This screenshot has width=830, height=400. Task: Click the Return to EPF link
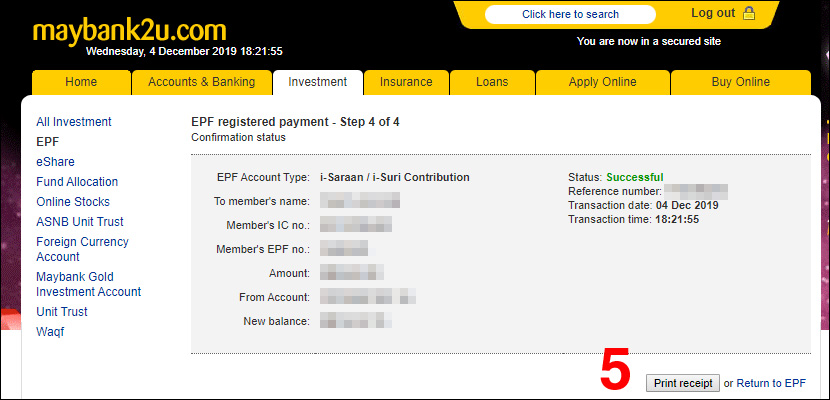point(772,383)
